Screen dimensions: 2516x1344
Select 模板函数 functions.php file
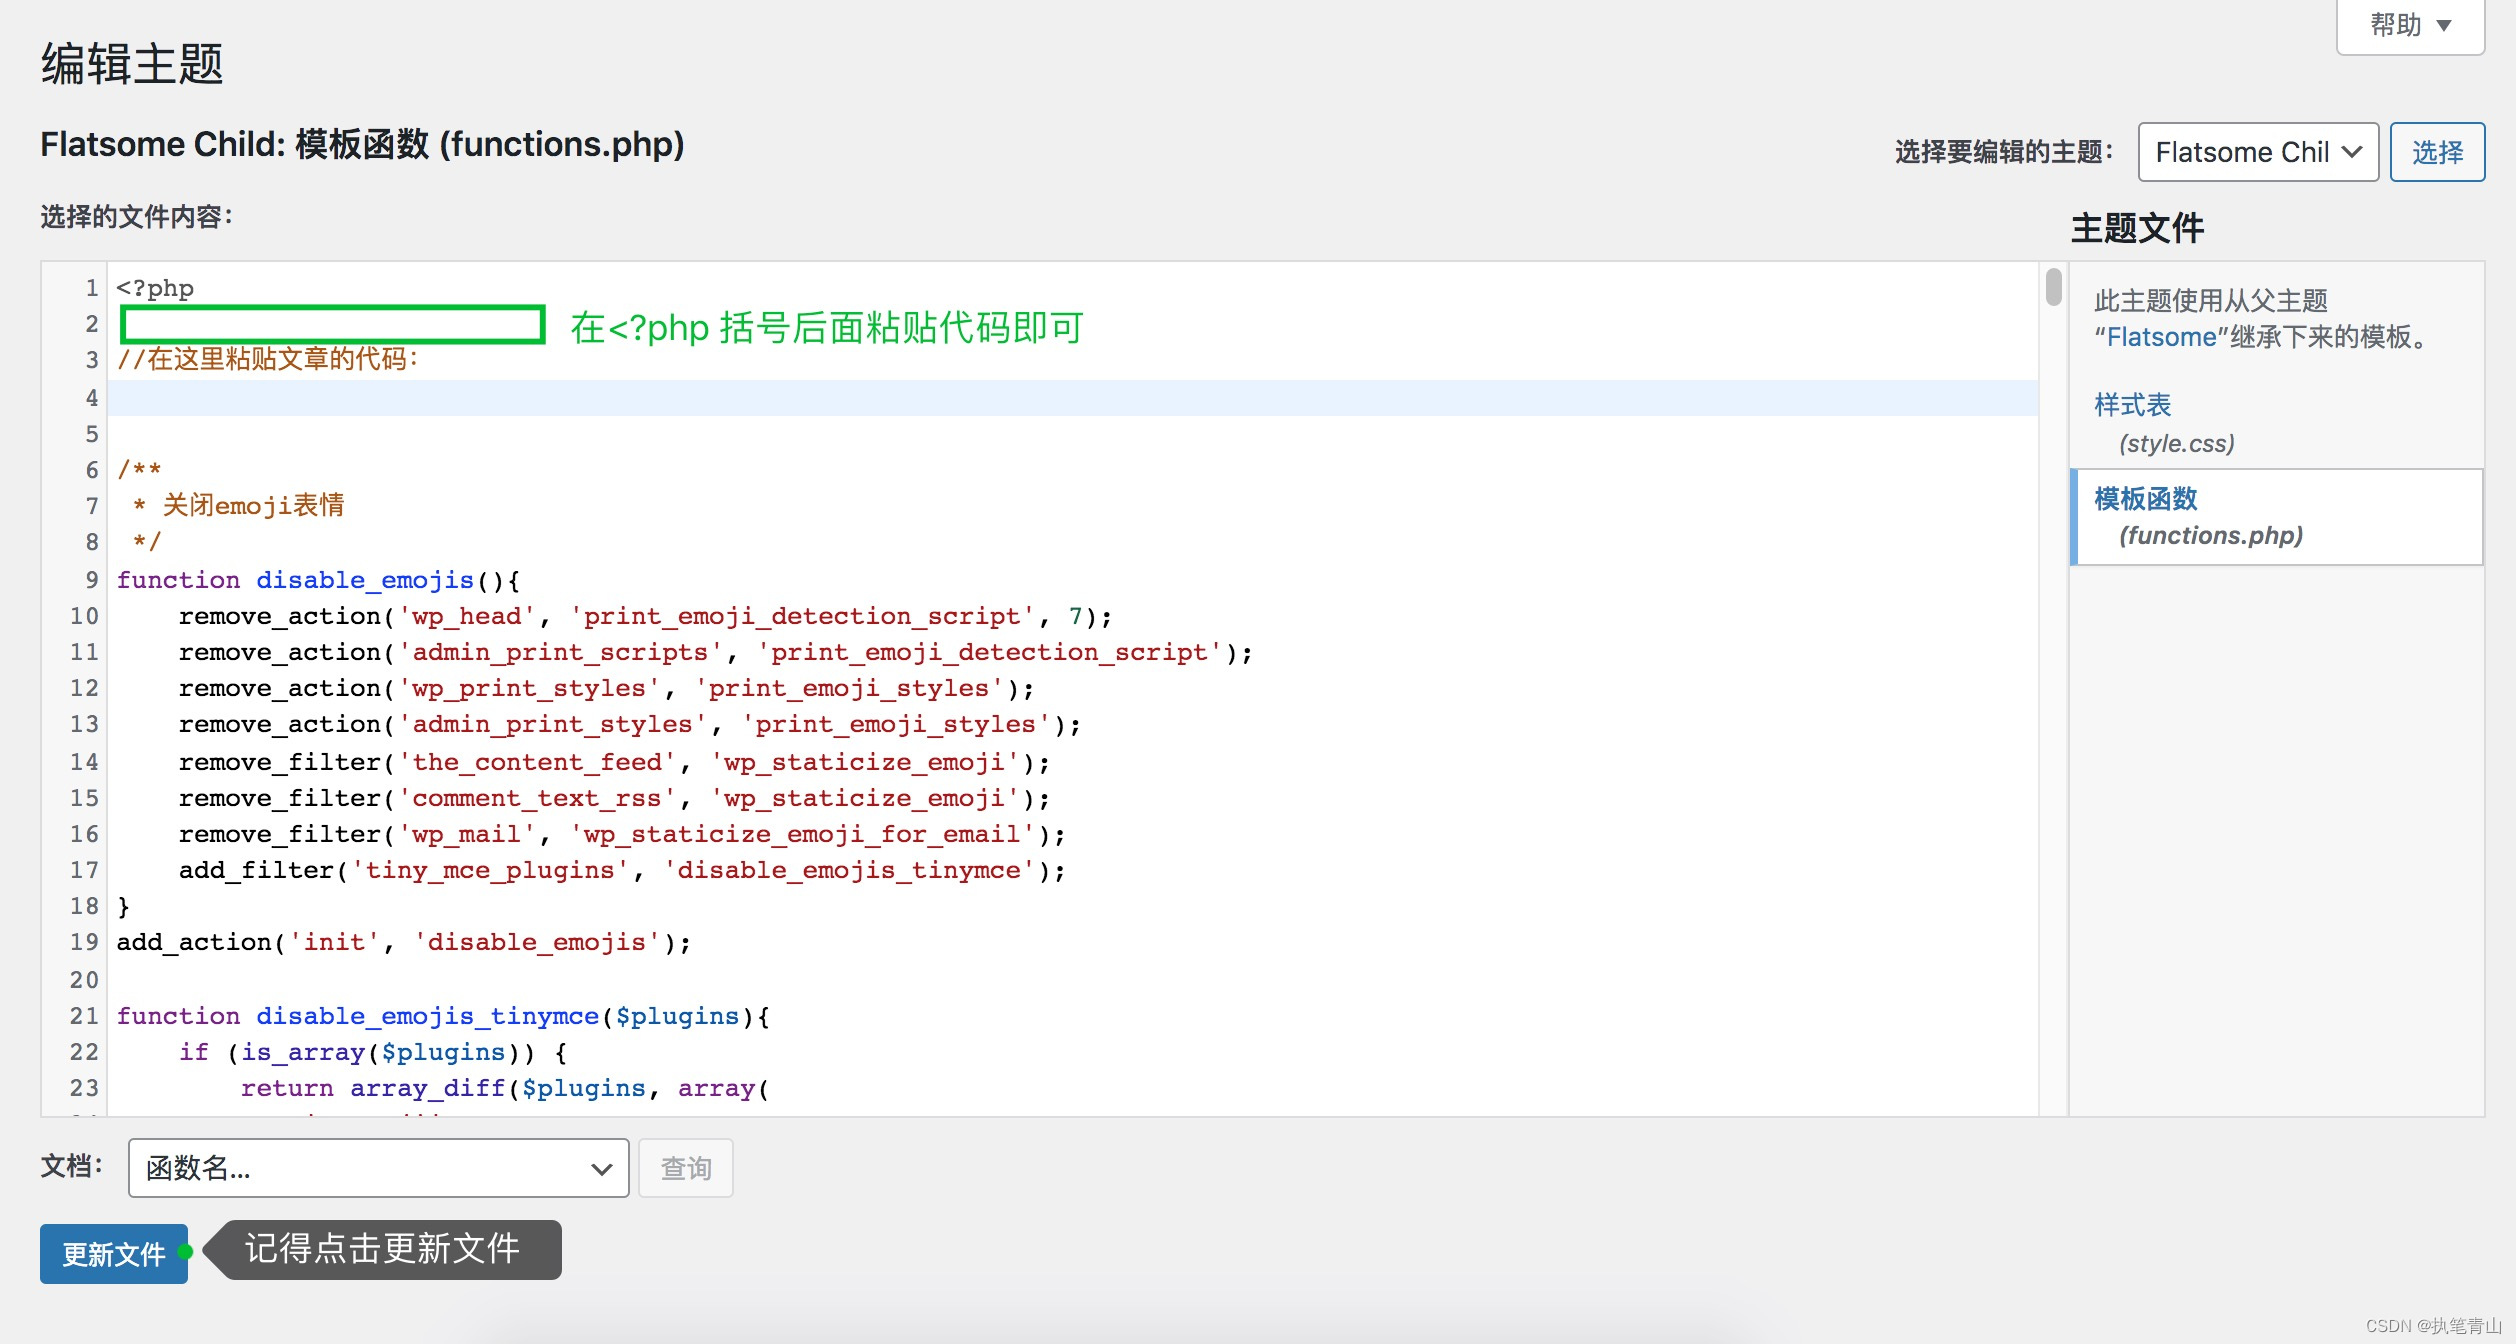point(2277,517)
